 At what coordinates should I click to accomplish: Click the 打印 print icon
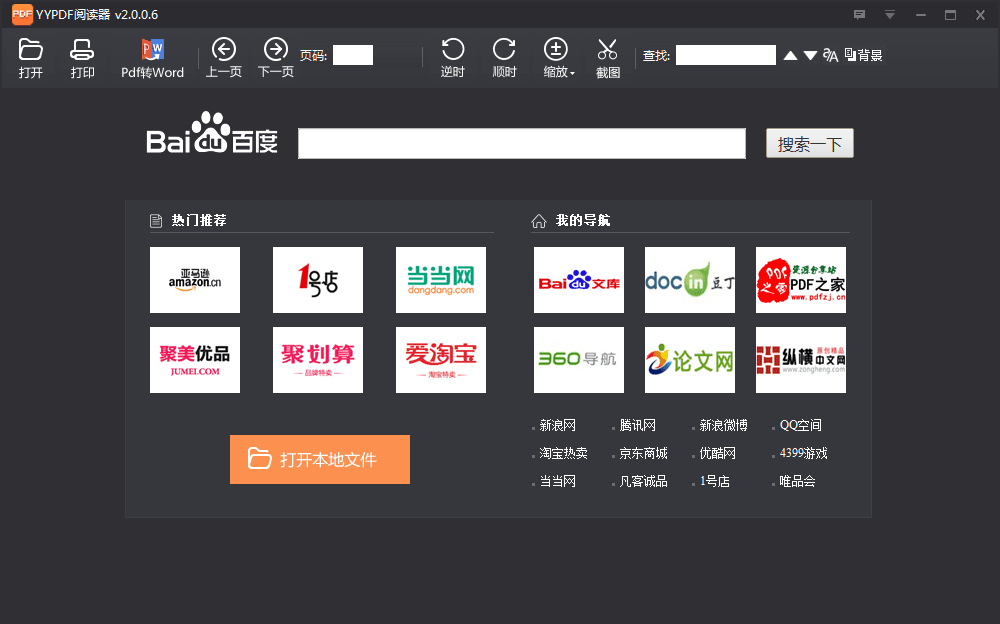pos(82,55)
